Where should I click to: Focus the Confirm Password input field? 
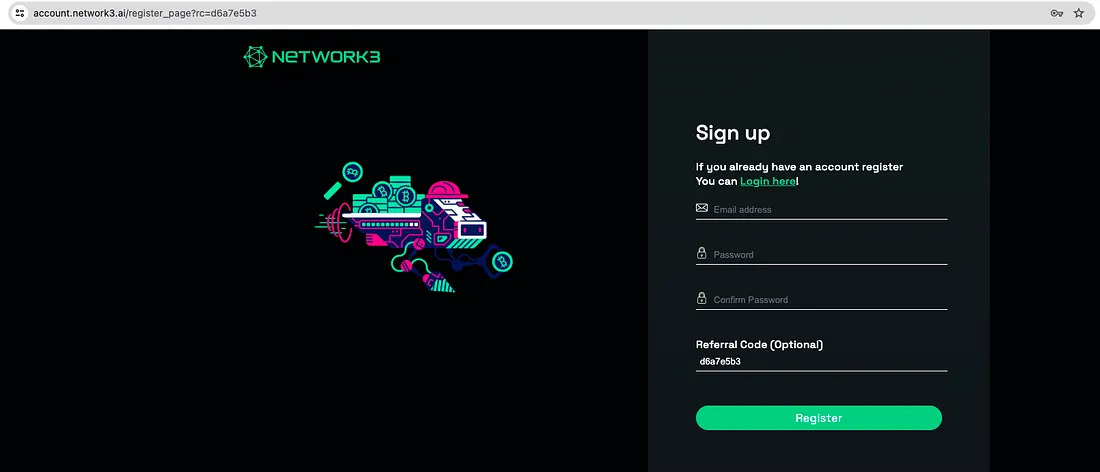click(821, 299)
